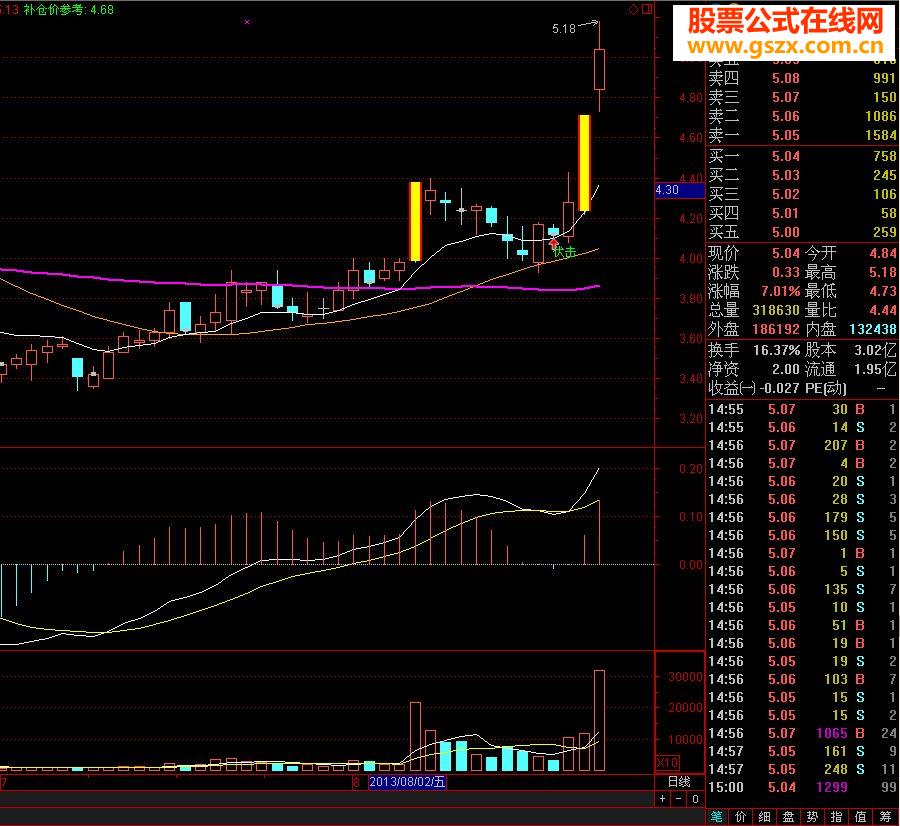This screenshot has width=900, height=826.
Task: Select the 14:56 5.06 103 B tick row
Action: coord(802,679)
